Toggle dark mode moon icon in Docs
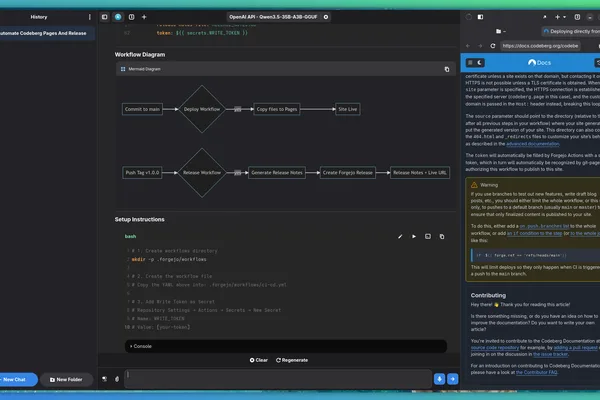 tap(480, 62)
